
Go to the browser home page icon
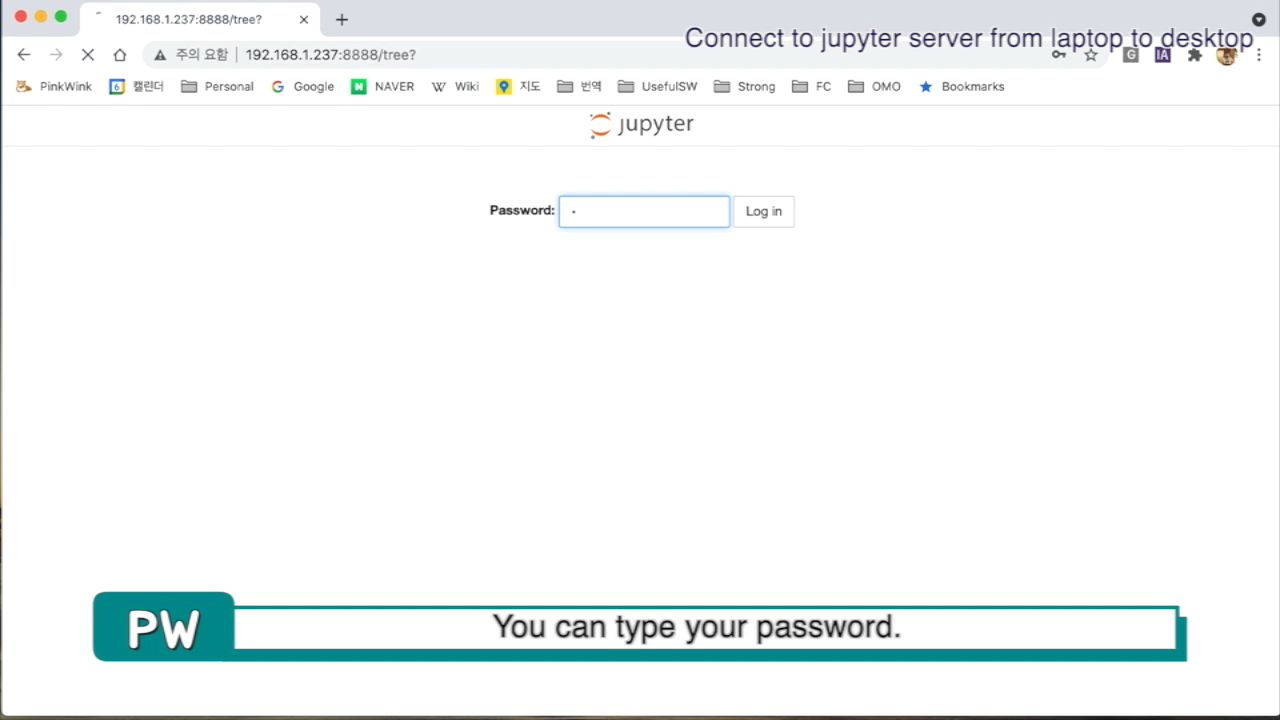[x=120, y=55]
